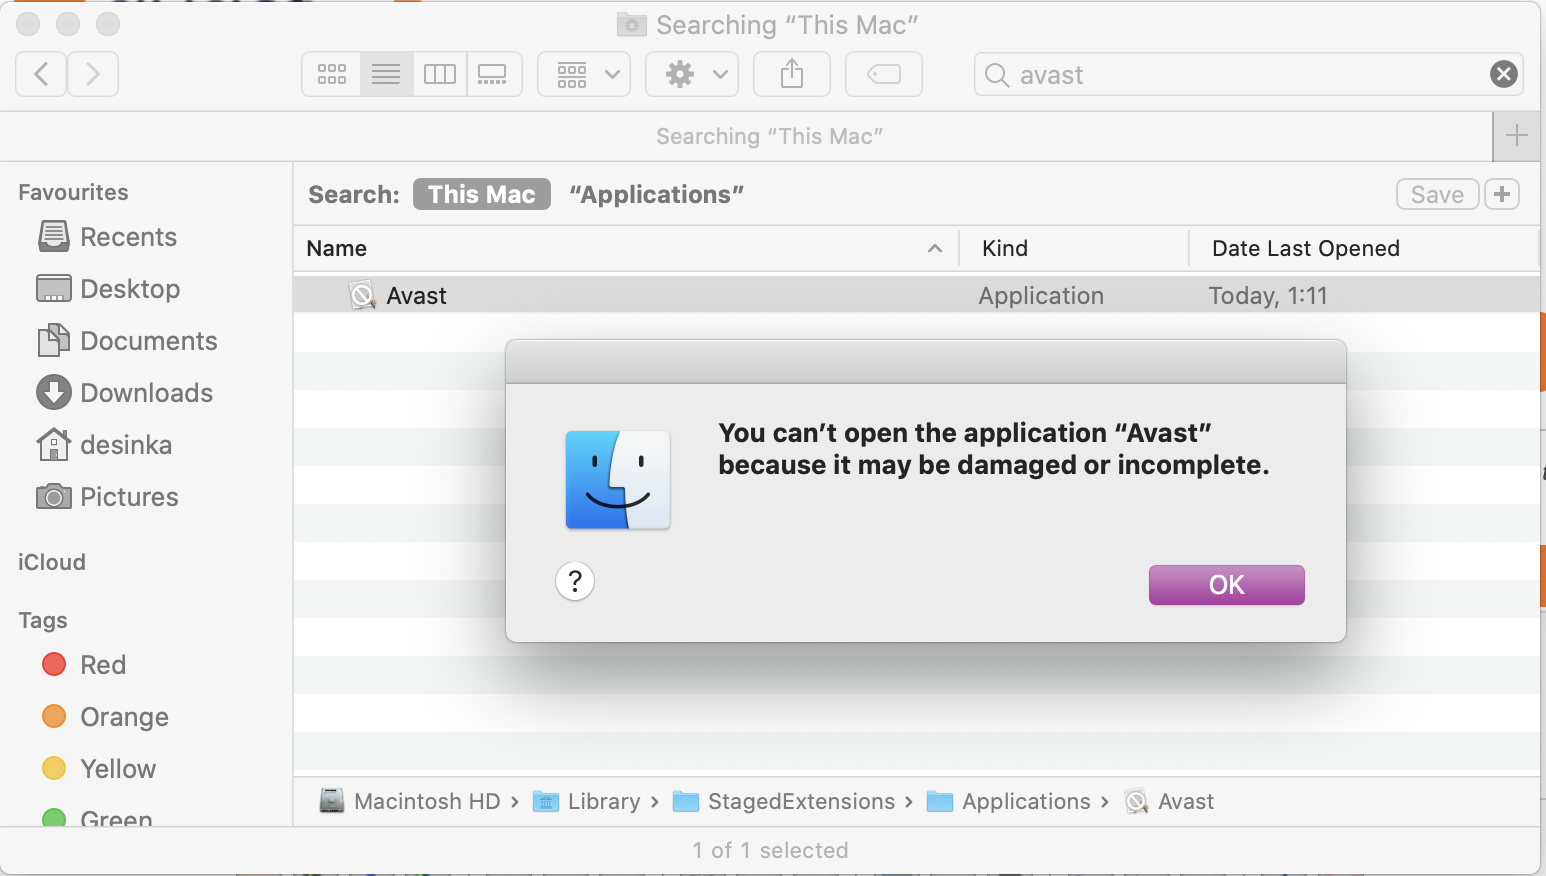Open the Downloads sidebar item

(146, 392)
